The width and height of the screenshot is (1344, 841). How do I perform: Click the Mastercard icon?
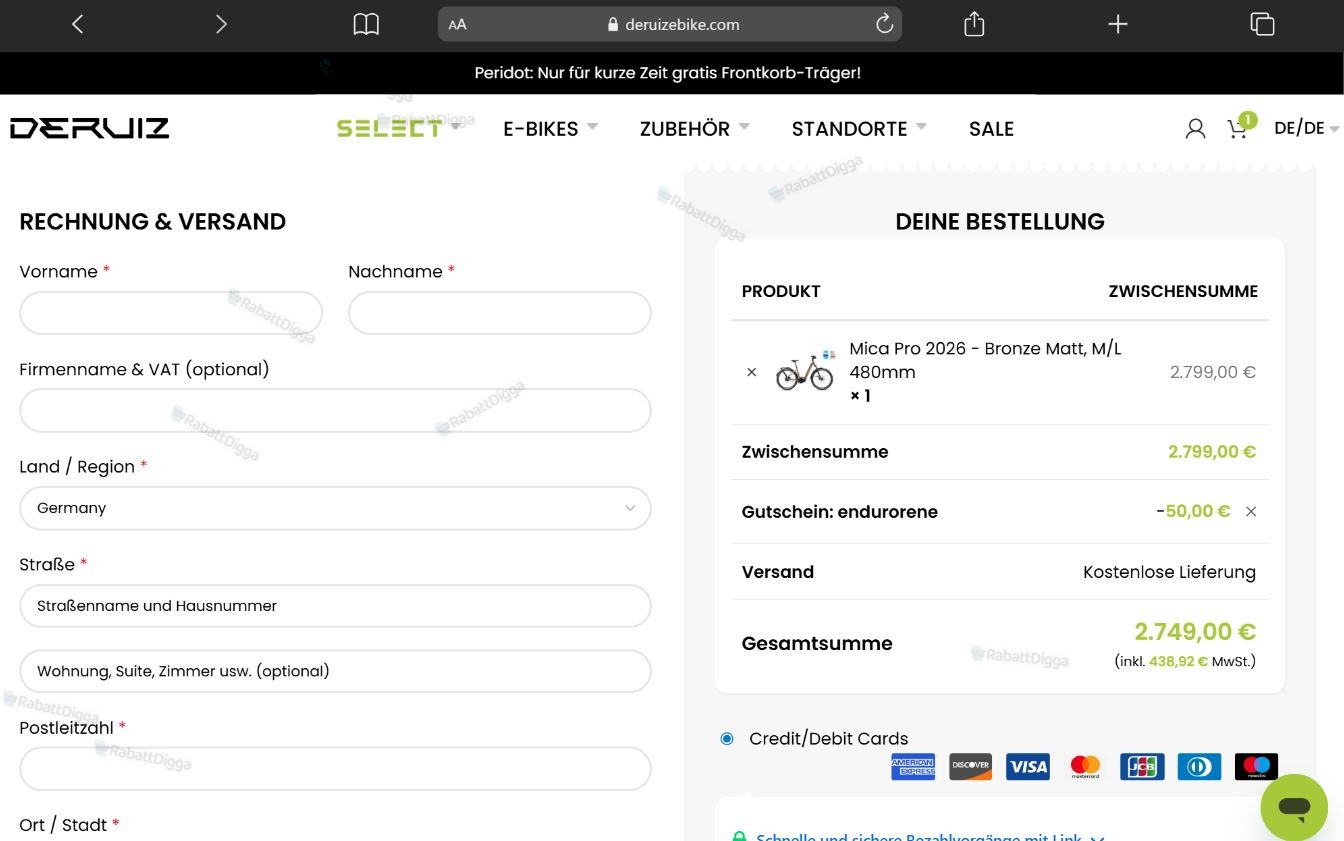click(1085, 767)
